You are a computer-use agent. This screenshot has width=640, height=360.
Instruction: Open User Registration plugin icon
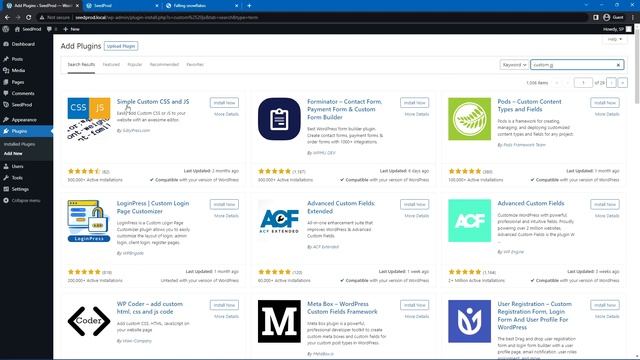click(x=469, y=321)
